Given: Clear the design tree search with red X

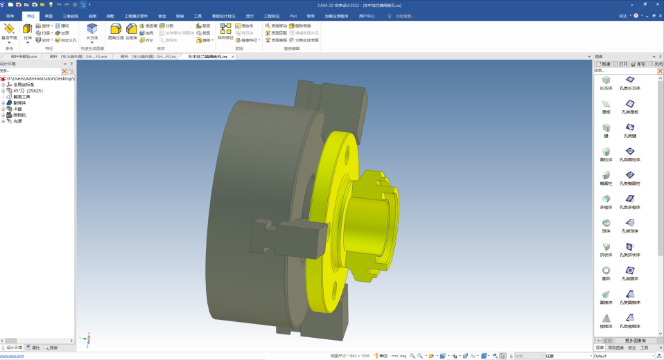Looking at the screenshot, I should [x=64, y=71].
